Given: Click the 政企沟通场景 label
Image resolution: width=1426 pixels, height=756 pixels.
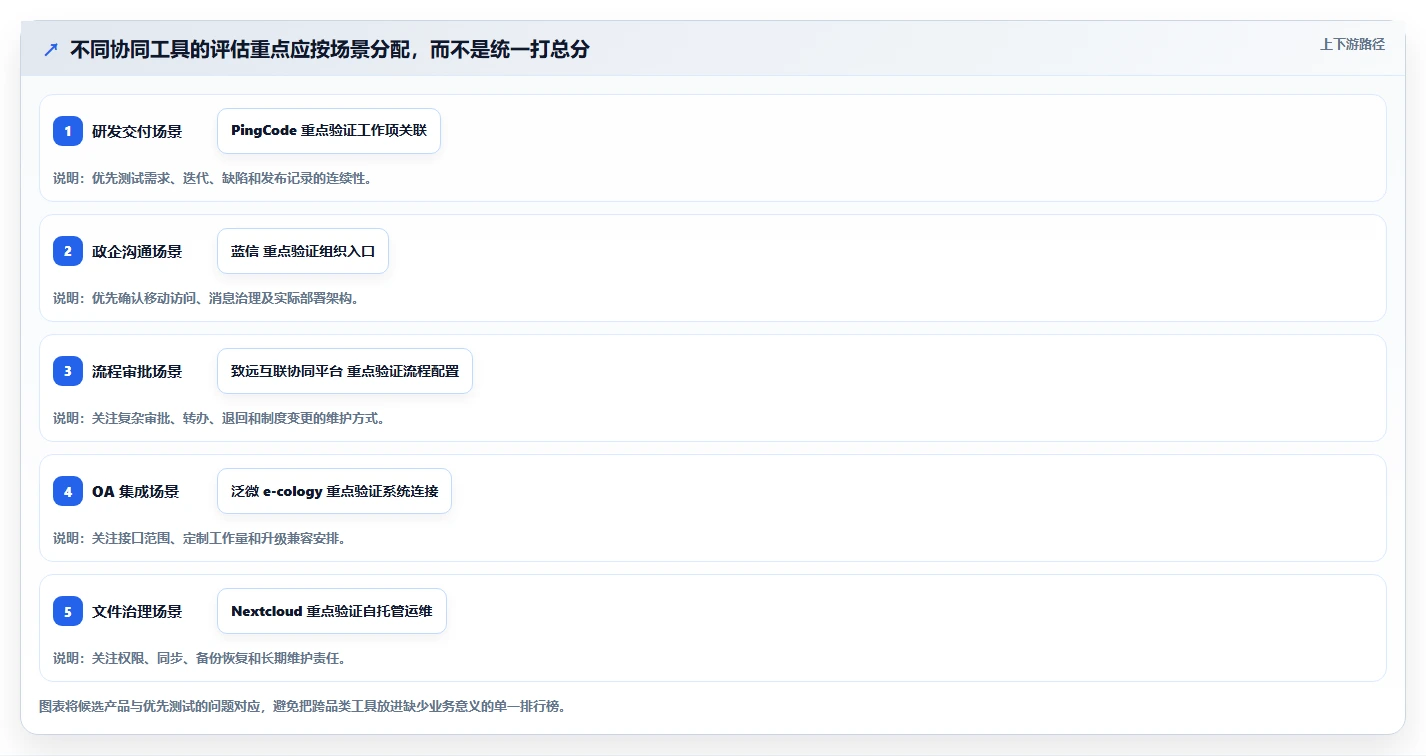Looking at the screenshot, I should point(137,251).
